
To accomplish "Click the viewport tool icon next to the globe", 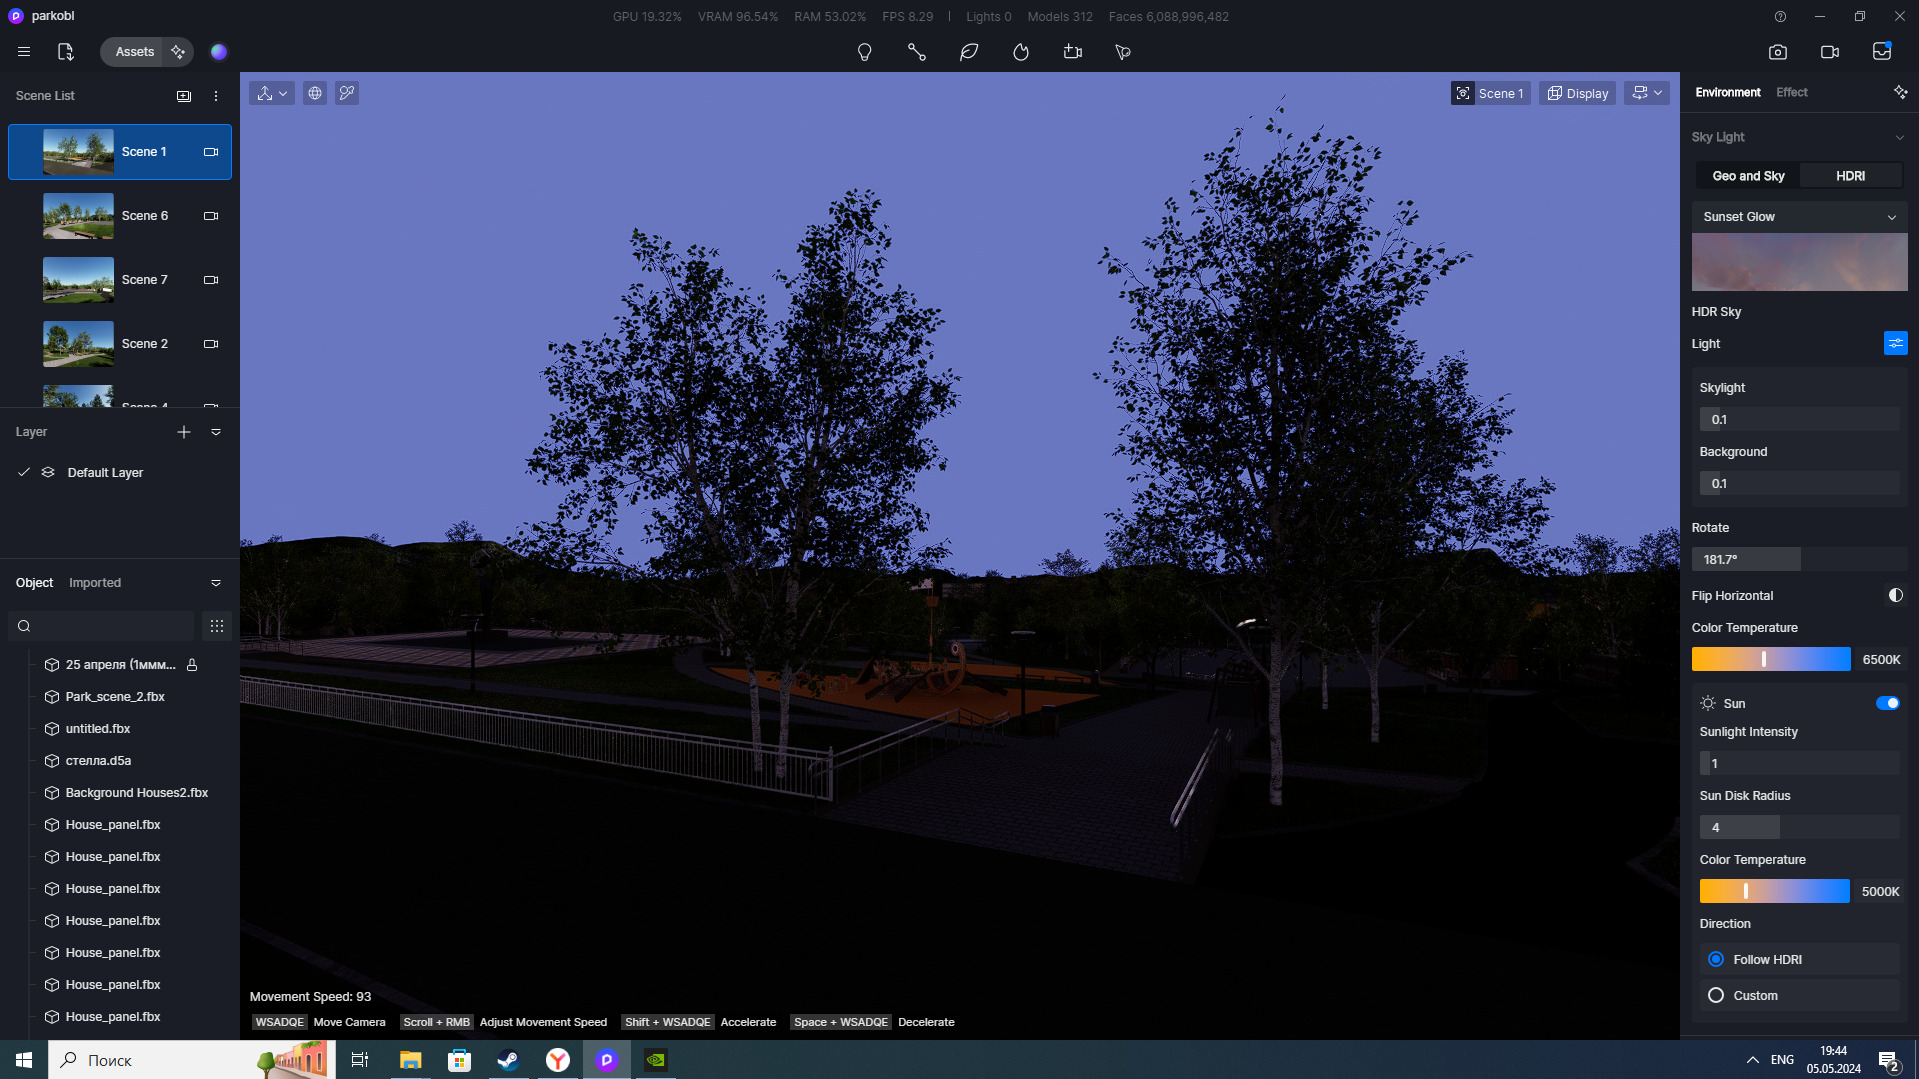I will tap(347, 93).
